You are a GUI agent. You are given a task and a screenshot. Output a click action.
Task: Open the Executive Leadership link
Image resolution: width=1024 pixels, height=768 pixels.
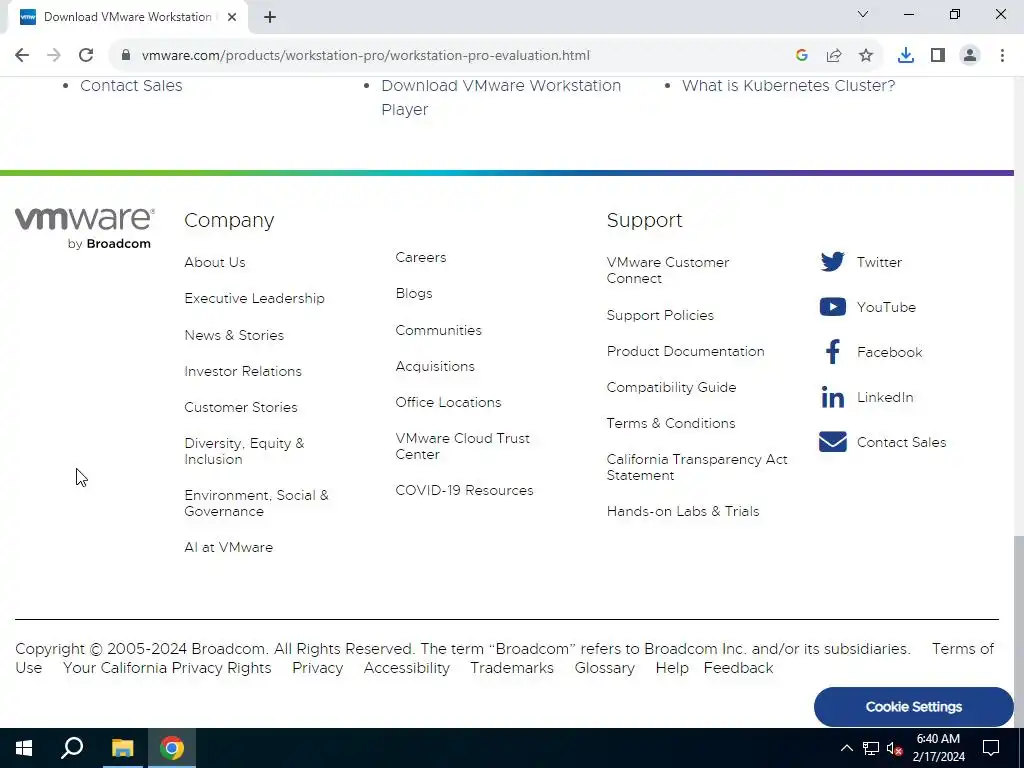(254, 298)
